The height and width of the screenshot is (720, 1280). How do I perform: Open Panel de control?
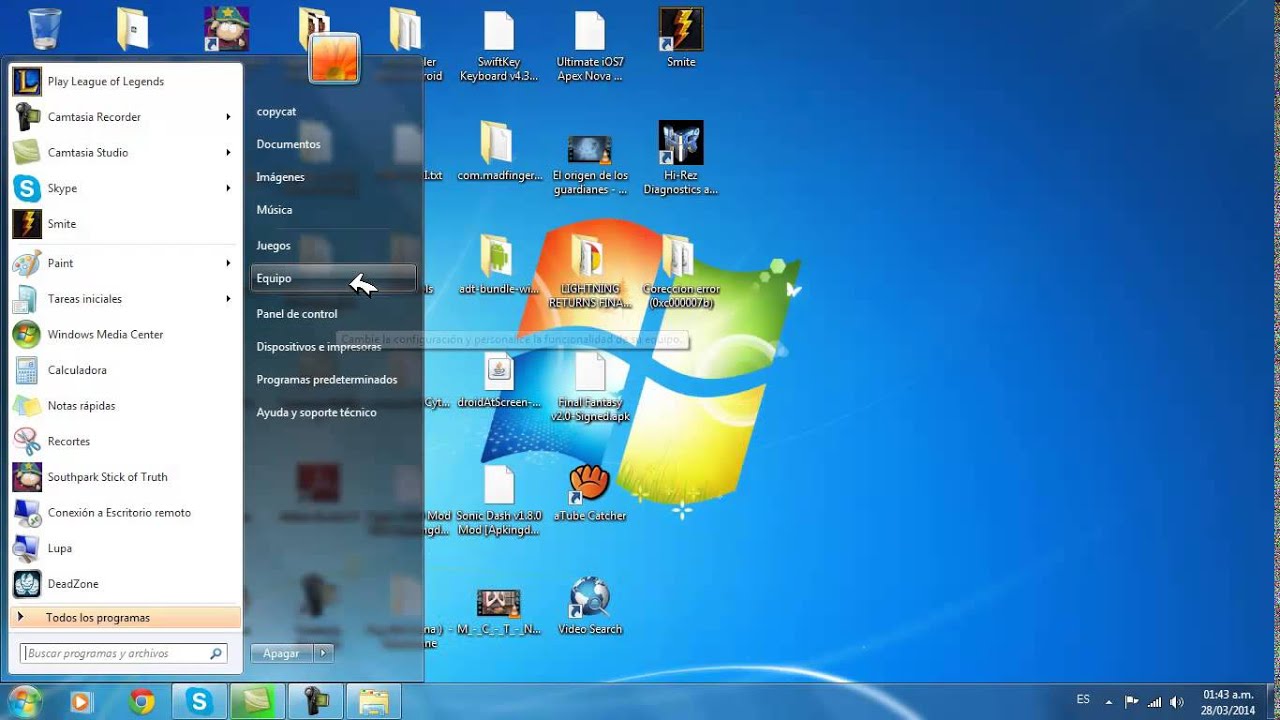[x=333, y=314]
